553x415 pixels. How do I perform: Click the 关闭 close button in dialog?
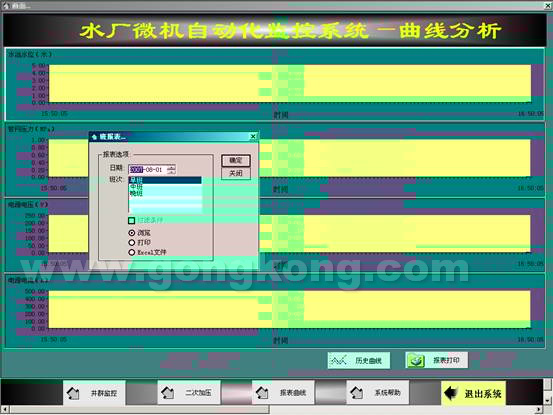tap(236, 173)
